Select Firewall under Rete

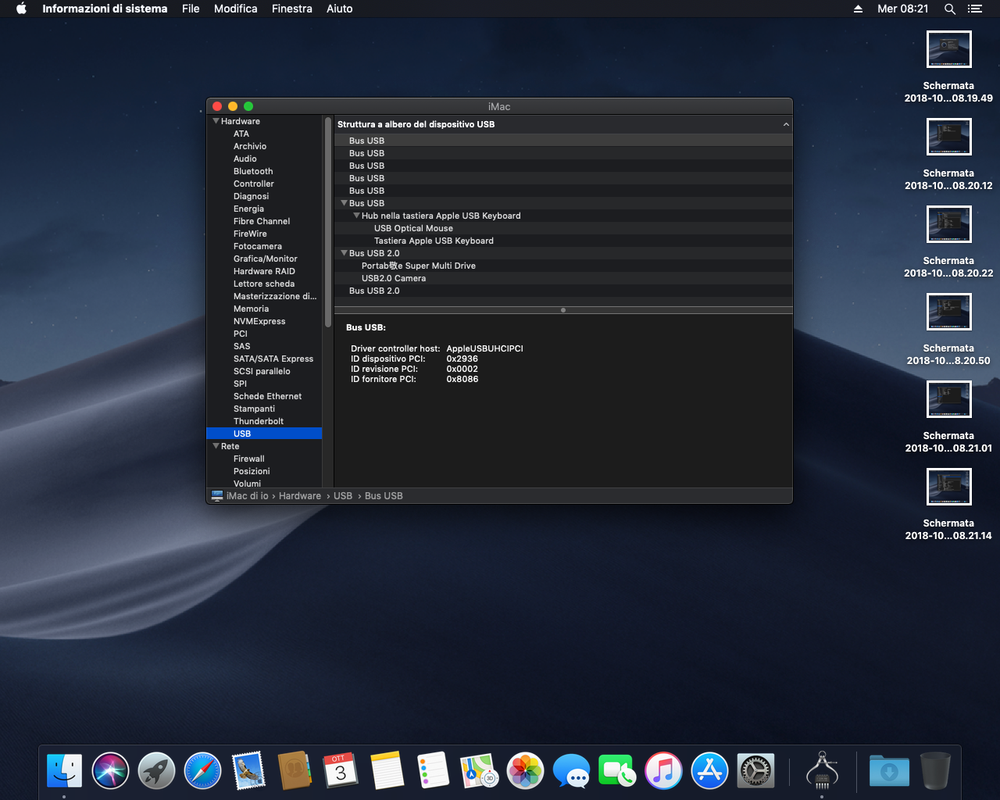pyautogui.click(x=249, y=459)
